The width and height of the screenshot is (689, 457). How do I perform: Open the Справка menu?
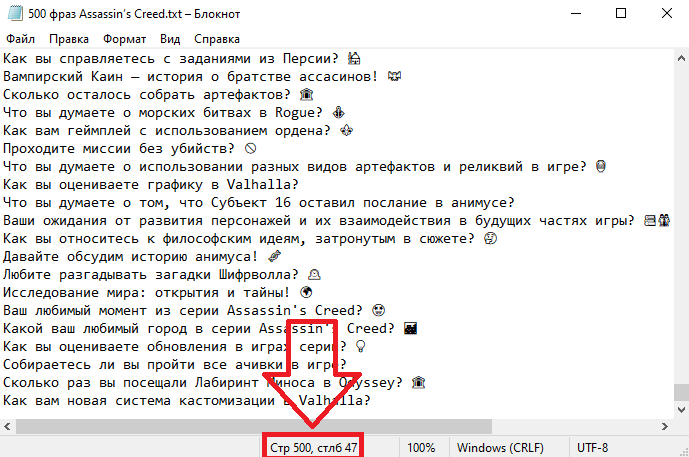tap(216, 39)
